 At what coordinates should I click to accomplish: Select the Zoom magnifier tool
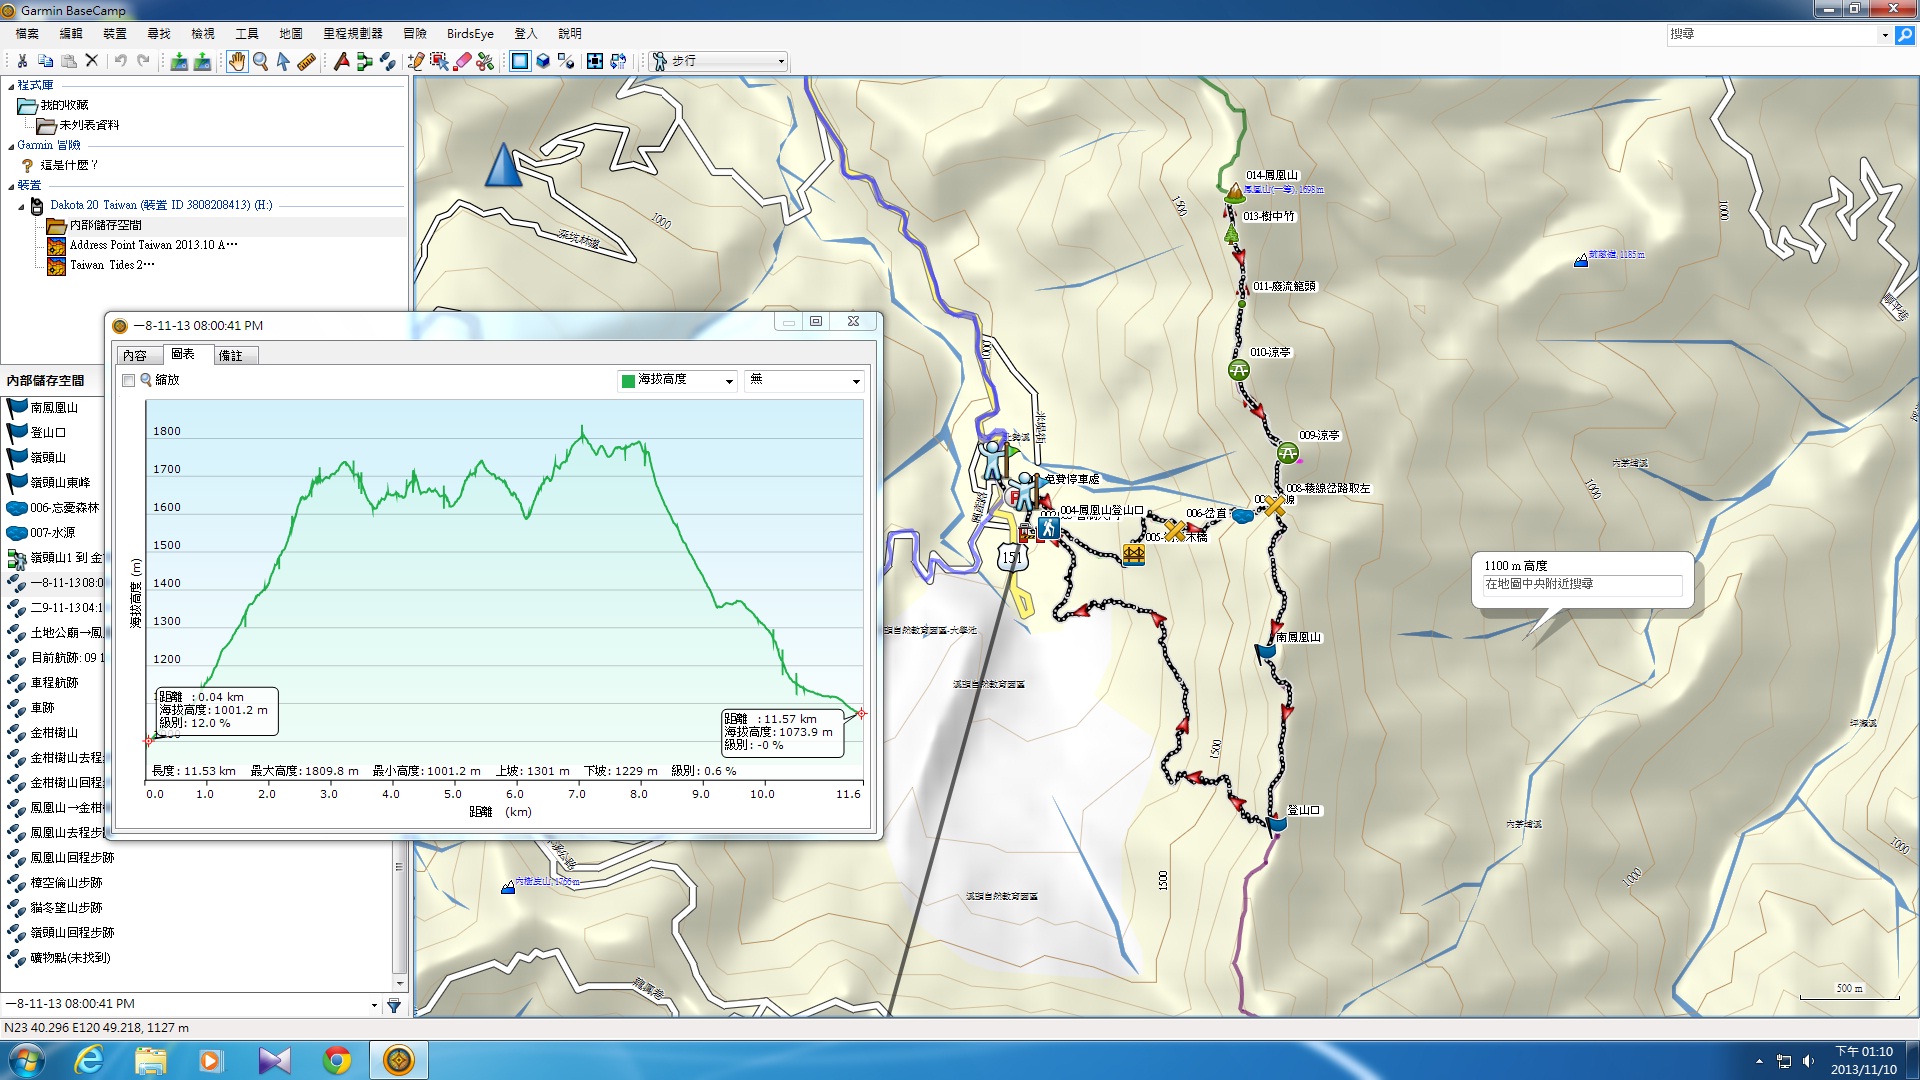pos(260,62)
